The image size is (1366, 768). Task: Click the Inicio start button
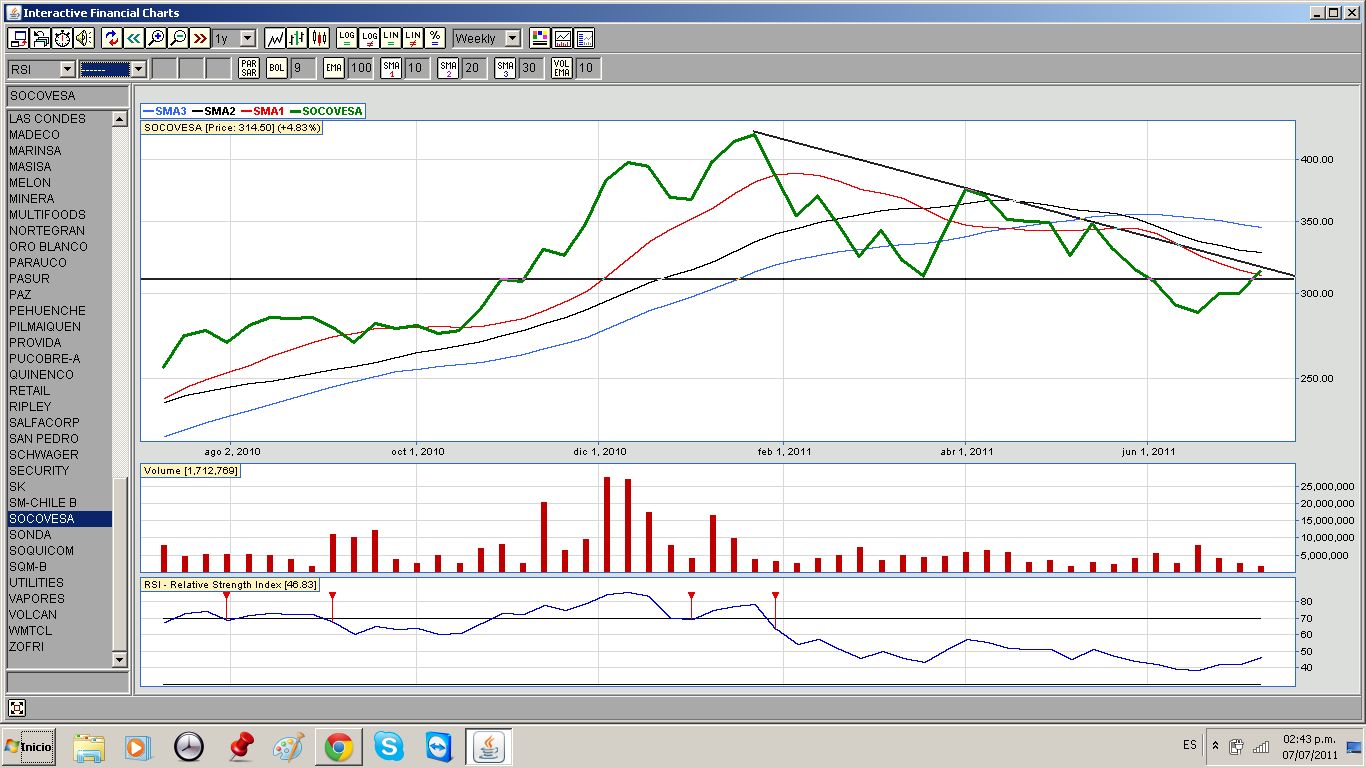pos(27,746)
